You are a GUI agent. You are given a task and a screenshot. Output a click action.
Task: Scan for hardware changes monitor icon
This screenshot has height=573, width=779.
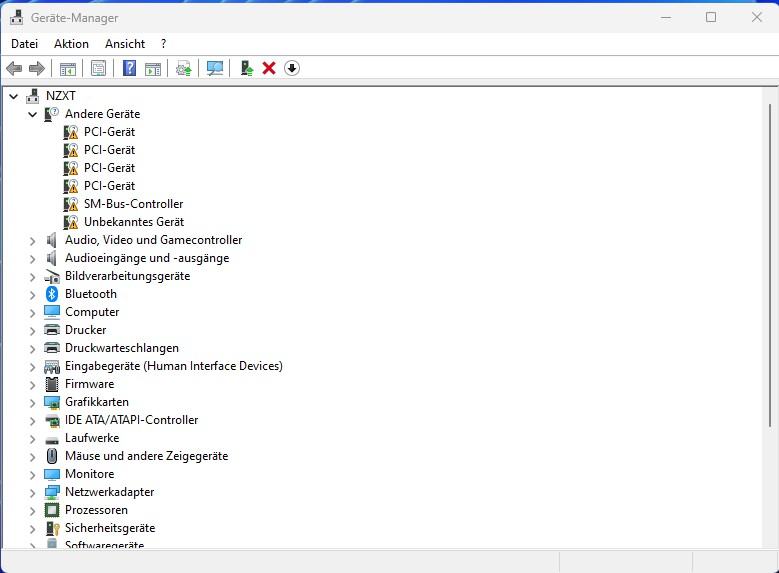tap(215, 68)
